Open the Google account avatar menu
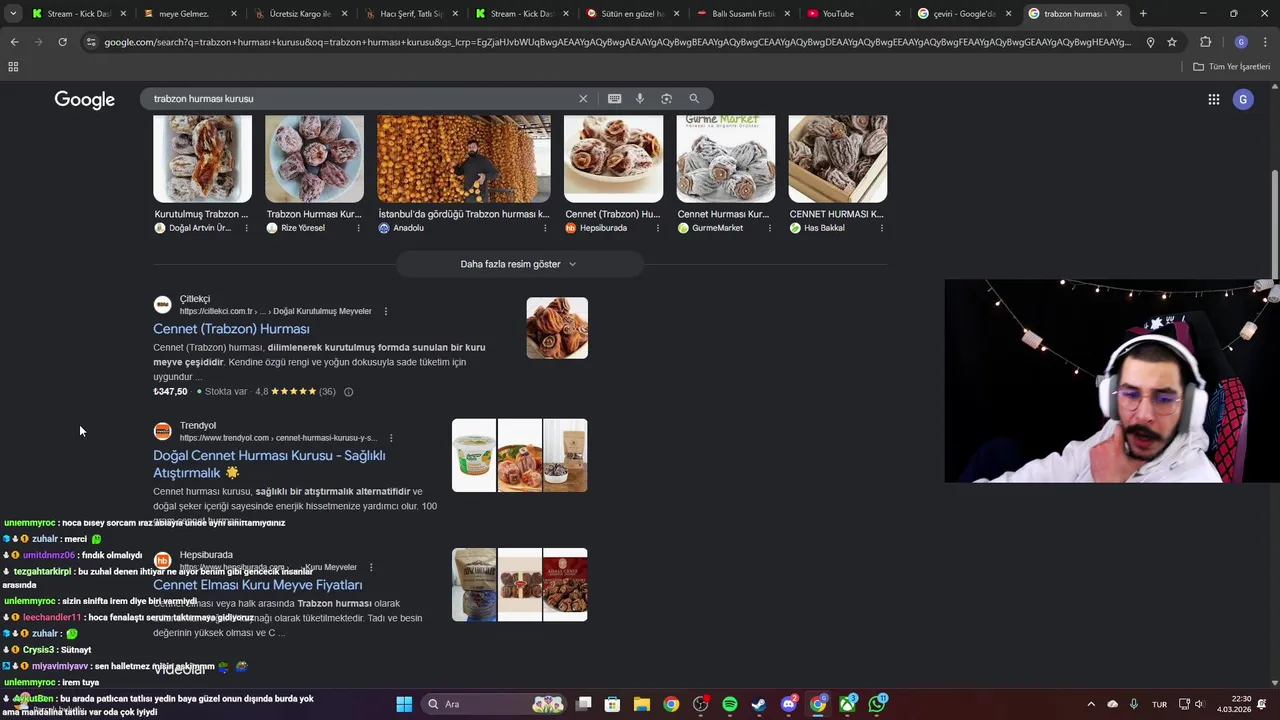 click(1243, 99)
